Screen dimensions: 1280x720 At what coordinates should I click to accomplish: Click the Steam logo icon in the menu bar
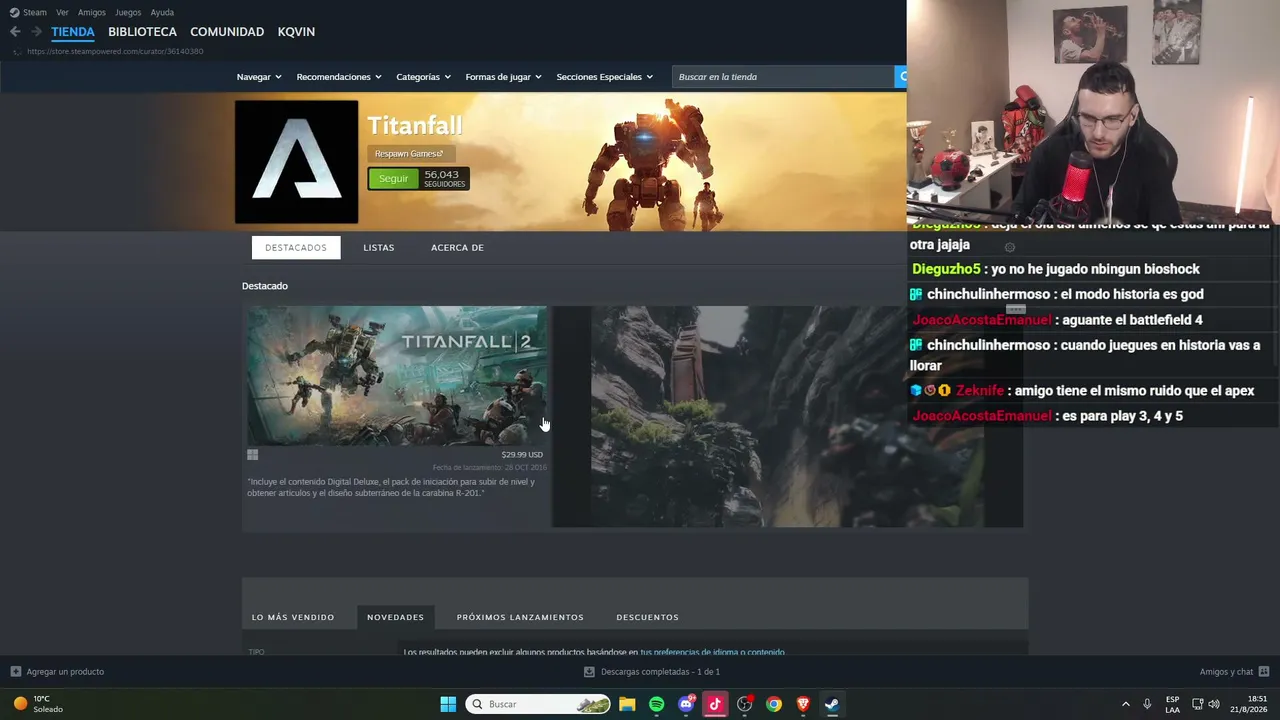point(14,12)
